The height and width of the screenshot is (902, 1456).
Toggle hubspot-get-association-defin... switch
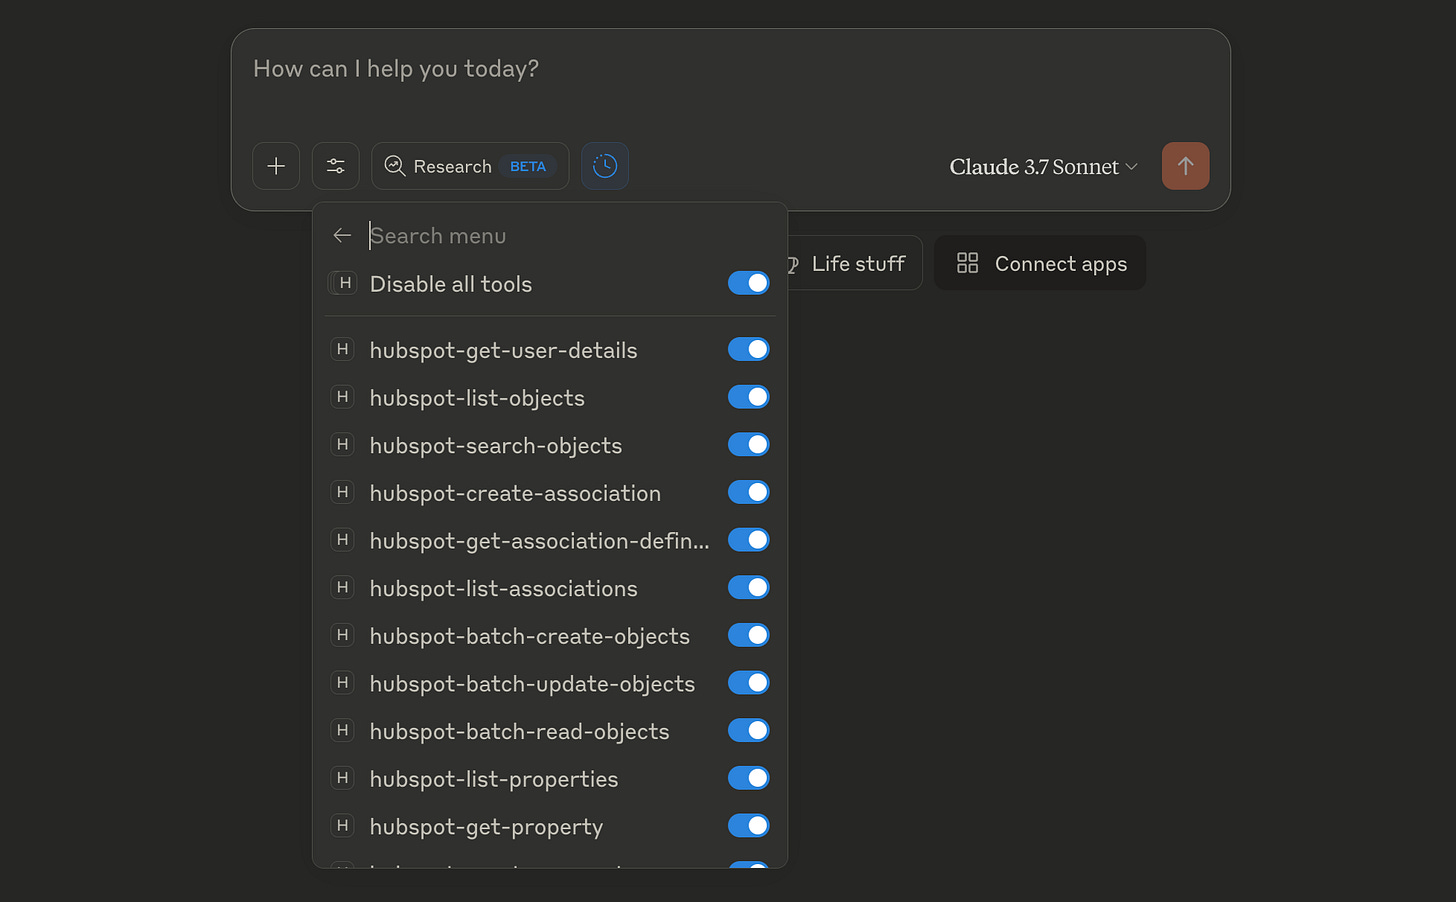748,540
